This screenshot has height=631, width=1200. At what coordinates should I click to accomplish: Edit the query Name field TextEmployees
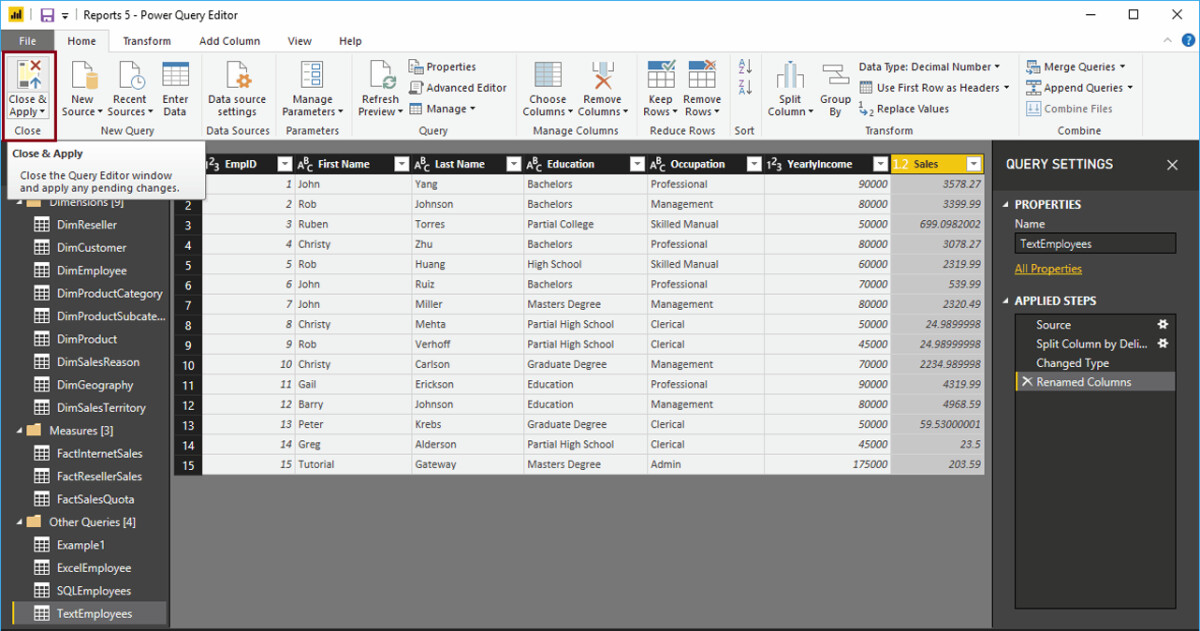[x=1095, y=243]
